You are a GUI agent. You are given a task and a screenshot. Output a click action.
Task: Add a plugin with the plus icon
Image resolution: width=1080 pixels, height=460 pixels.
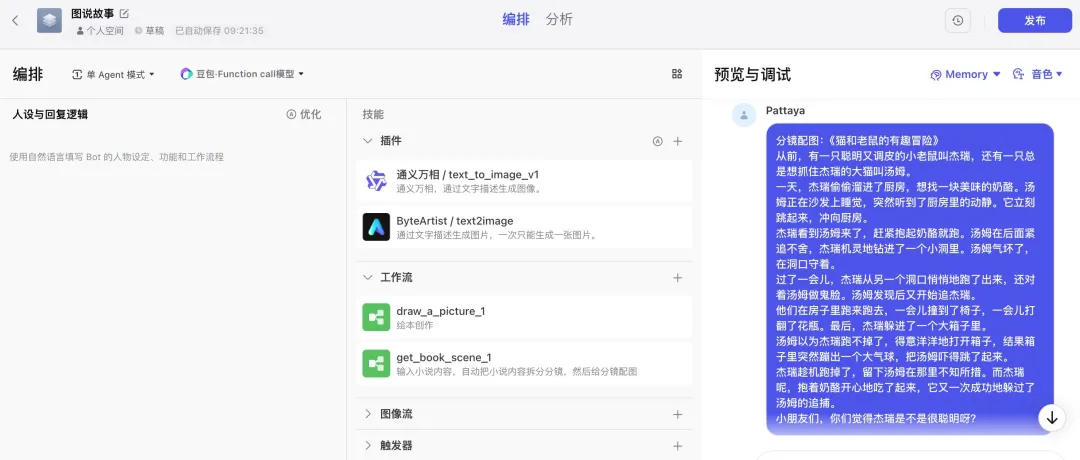point(677,141)
